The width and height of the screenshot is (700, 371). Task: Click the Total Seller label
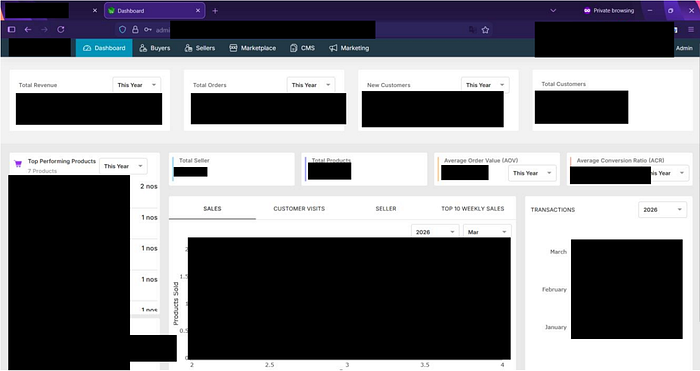[194, 160]
